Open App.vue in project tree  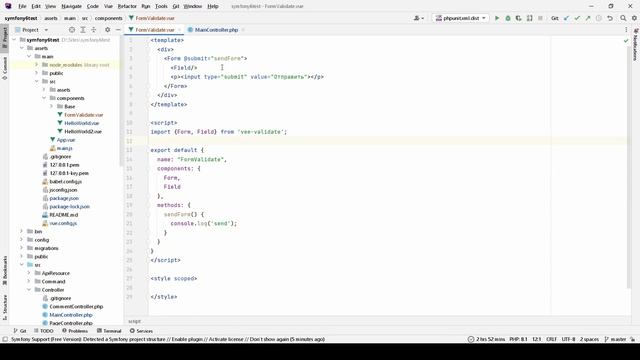[x=66, y=140]
